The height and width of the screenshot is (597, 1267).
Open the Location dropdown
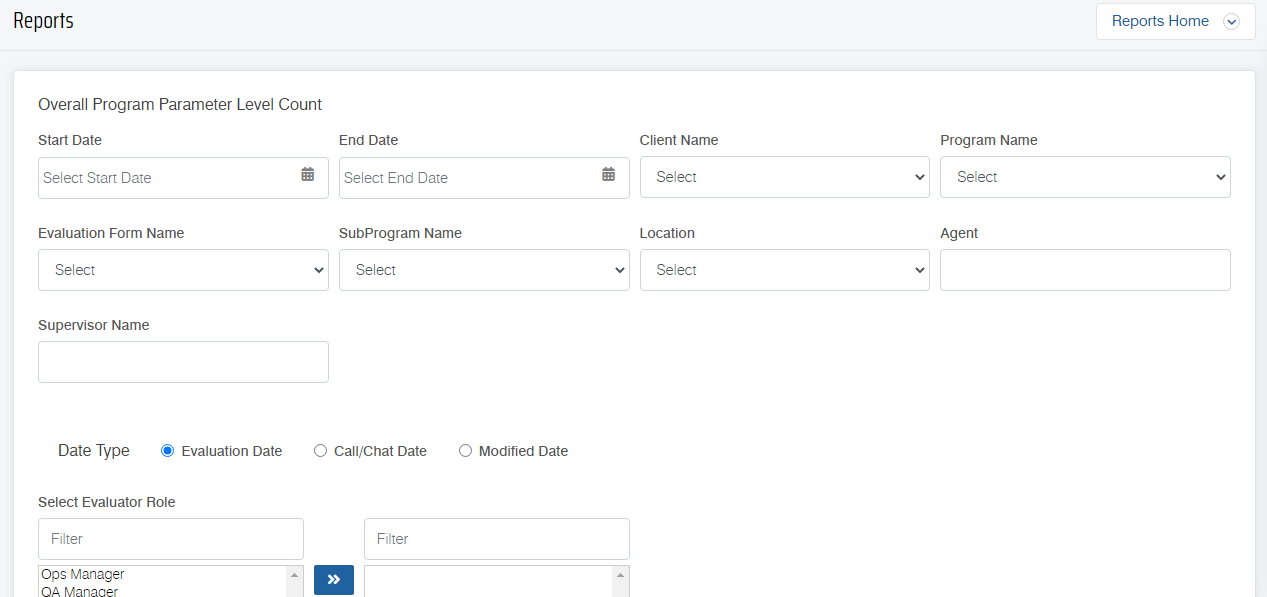[x=785, y=270]
